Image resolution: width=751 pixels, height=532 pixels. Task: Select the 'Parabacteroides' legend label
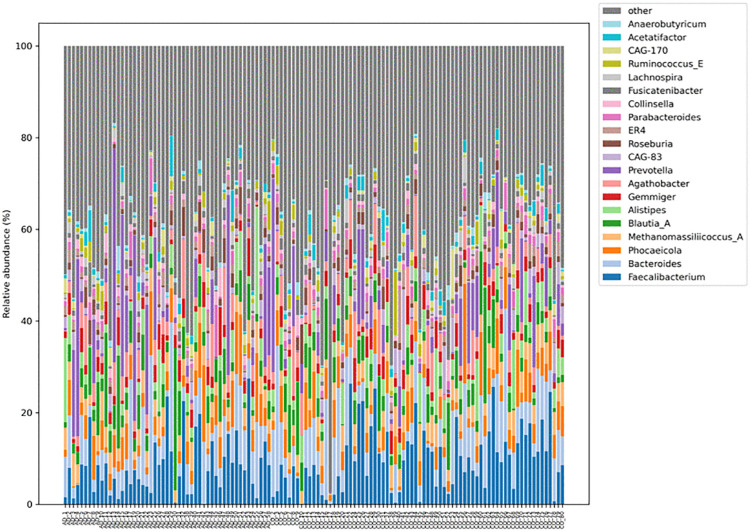pyautogui.click(x=664, y=117)
